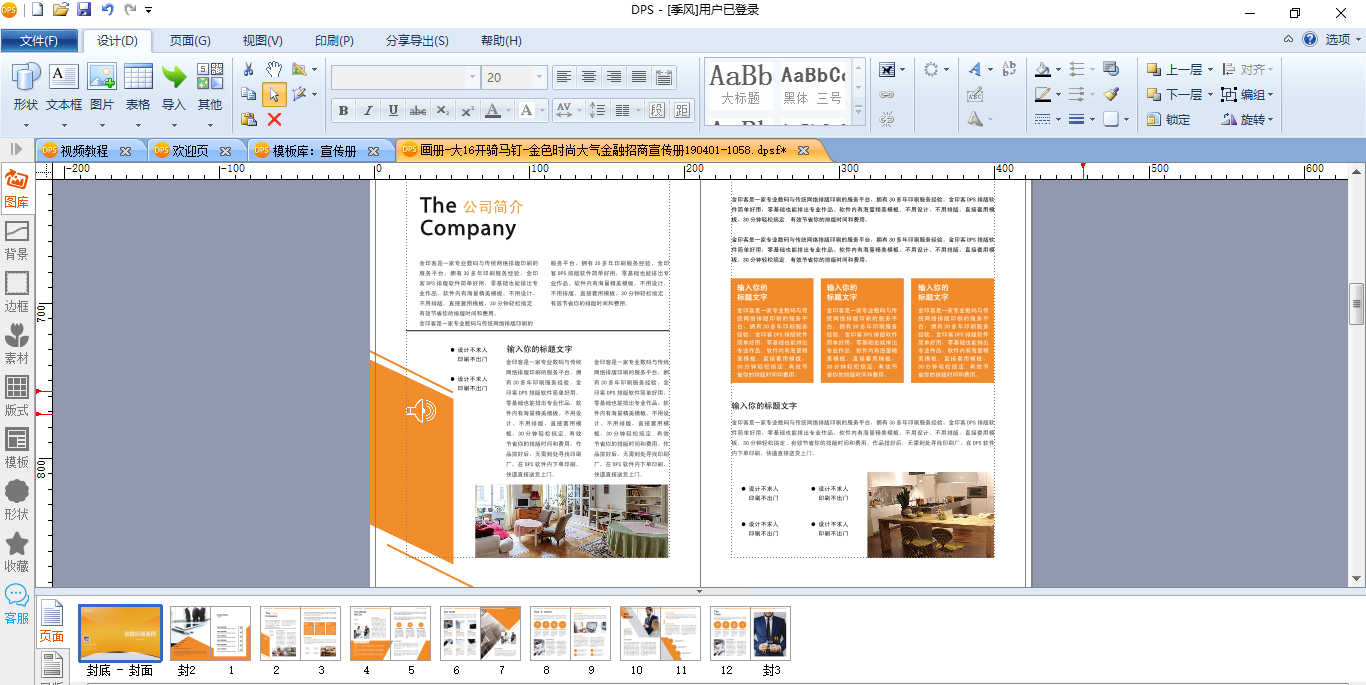Image resolution: width=1366 pixels, height=685 pixels.
Task: Click the scissors cut icon
Action: pyautogui.click(x=249, y=69)
